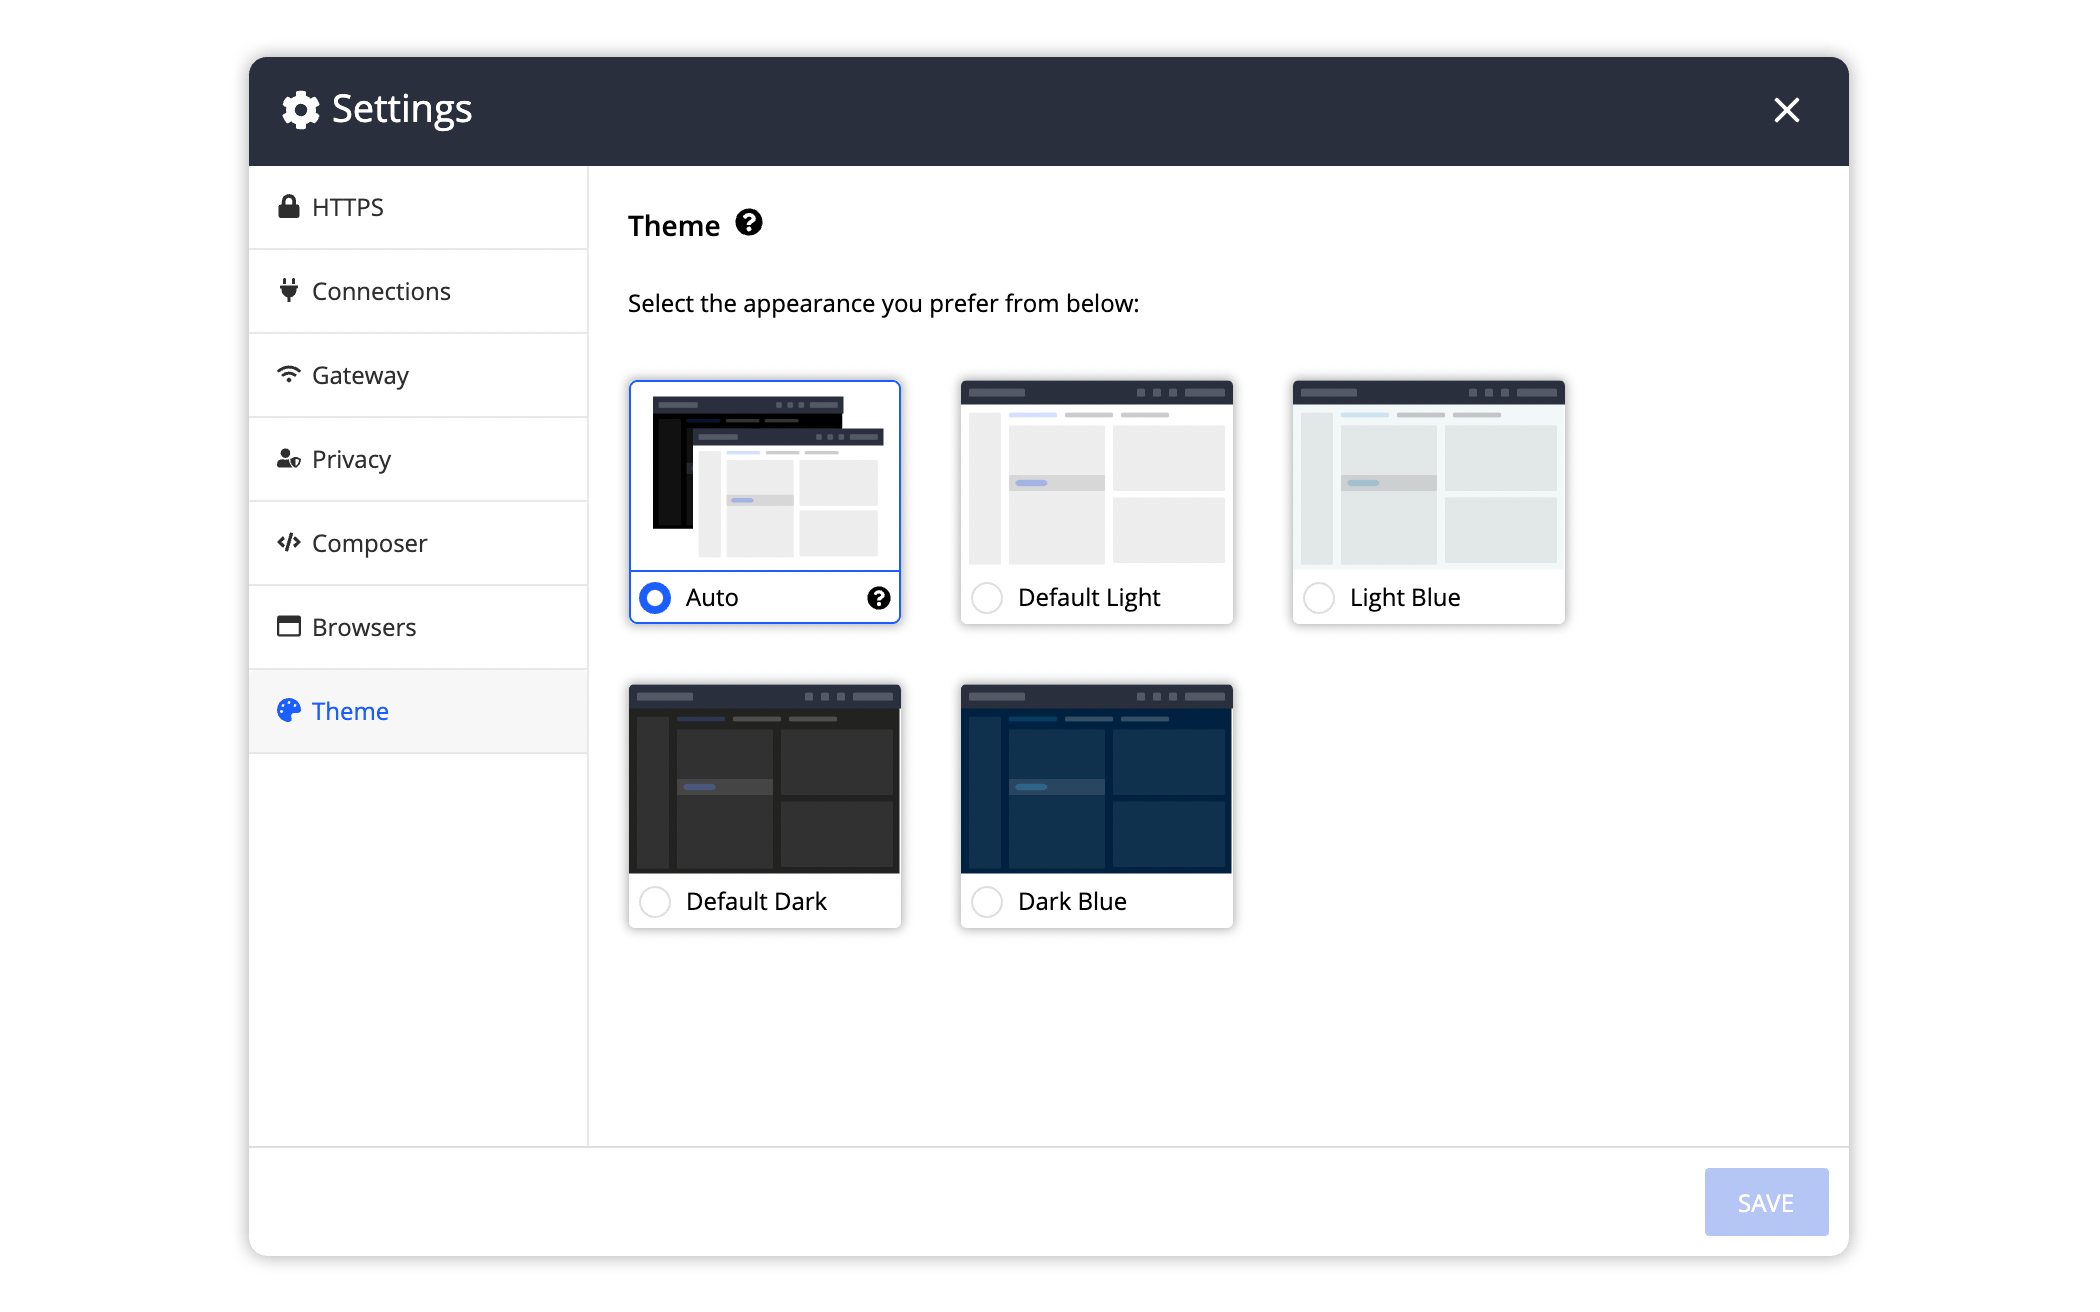Viewport: 2100px width, 1312px height.
Task: Click the Connections plugin icon
Action: point(290,290)
